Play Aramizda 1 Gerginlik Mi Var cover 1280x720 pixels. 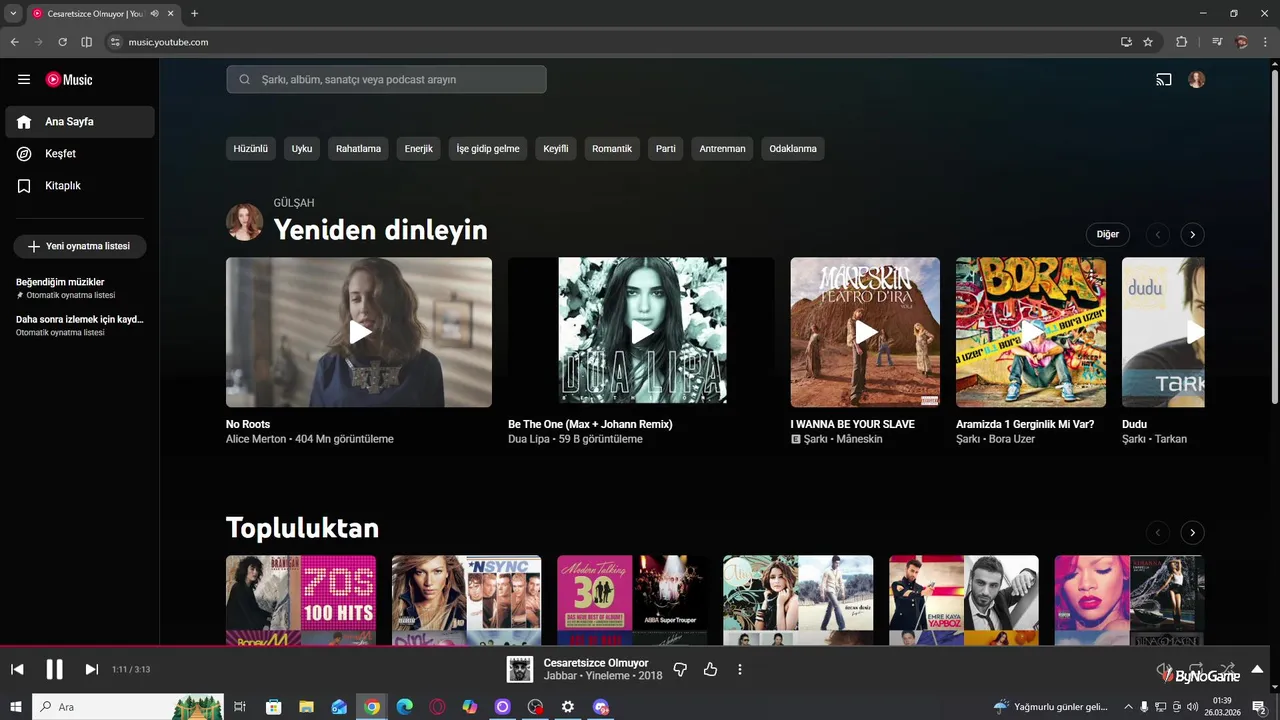[1031, 332]
